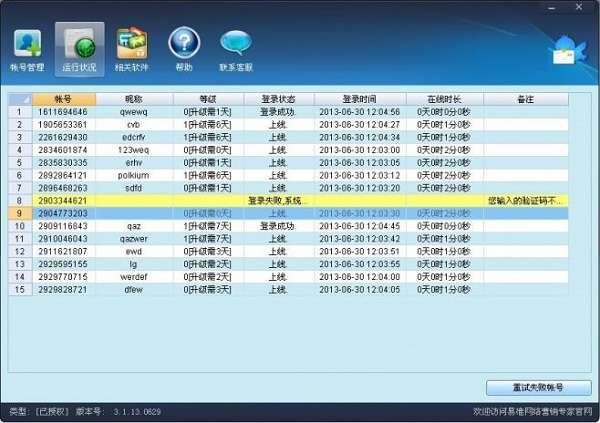600x423 pixels.
Task: Click the 登录状态 column header
Action: [279, 99]
